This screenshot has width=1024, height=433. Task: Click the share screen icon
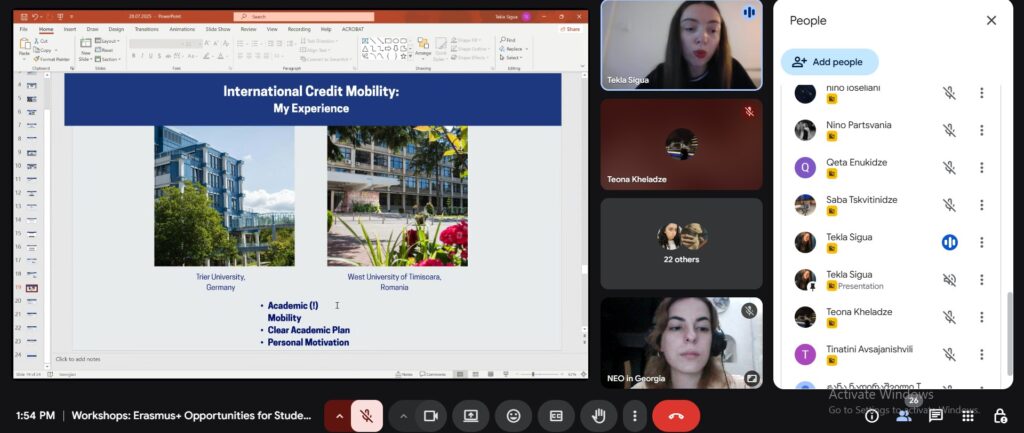470,416
